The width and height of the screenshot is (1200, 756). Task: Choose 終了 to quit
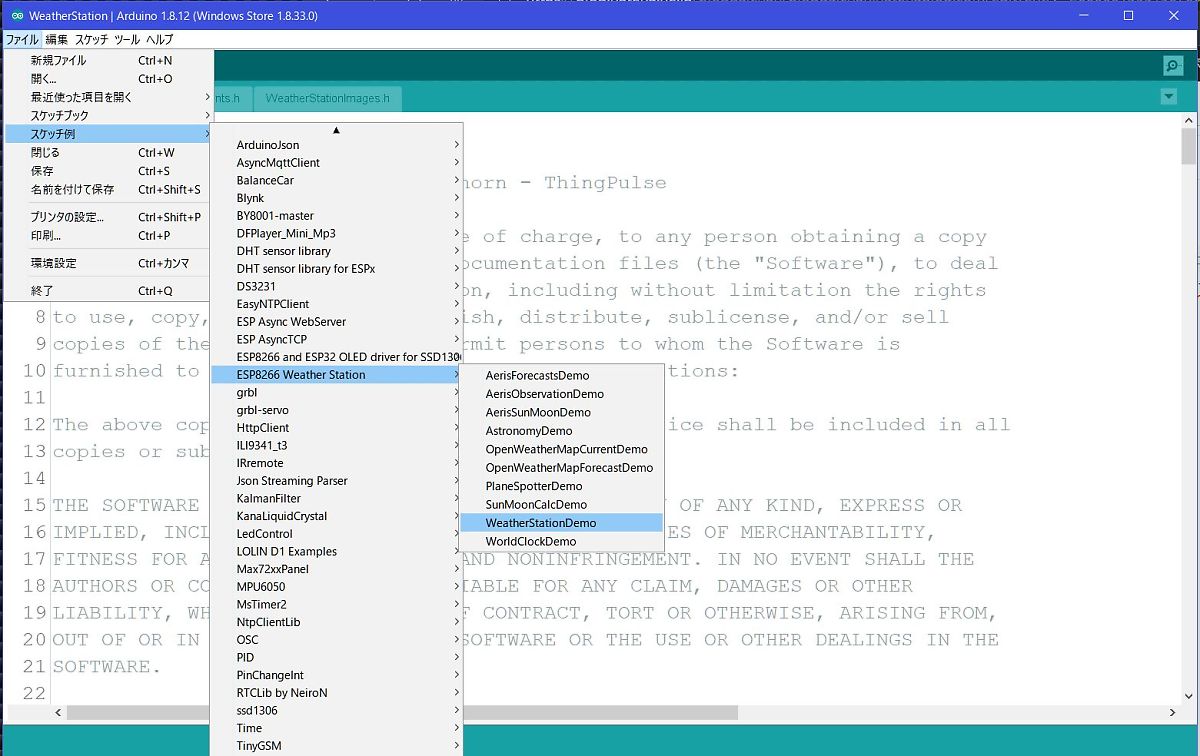pyautogui.click(x=108, y=291)
